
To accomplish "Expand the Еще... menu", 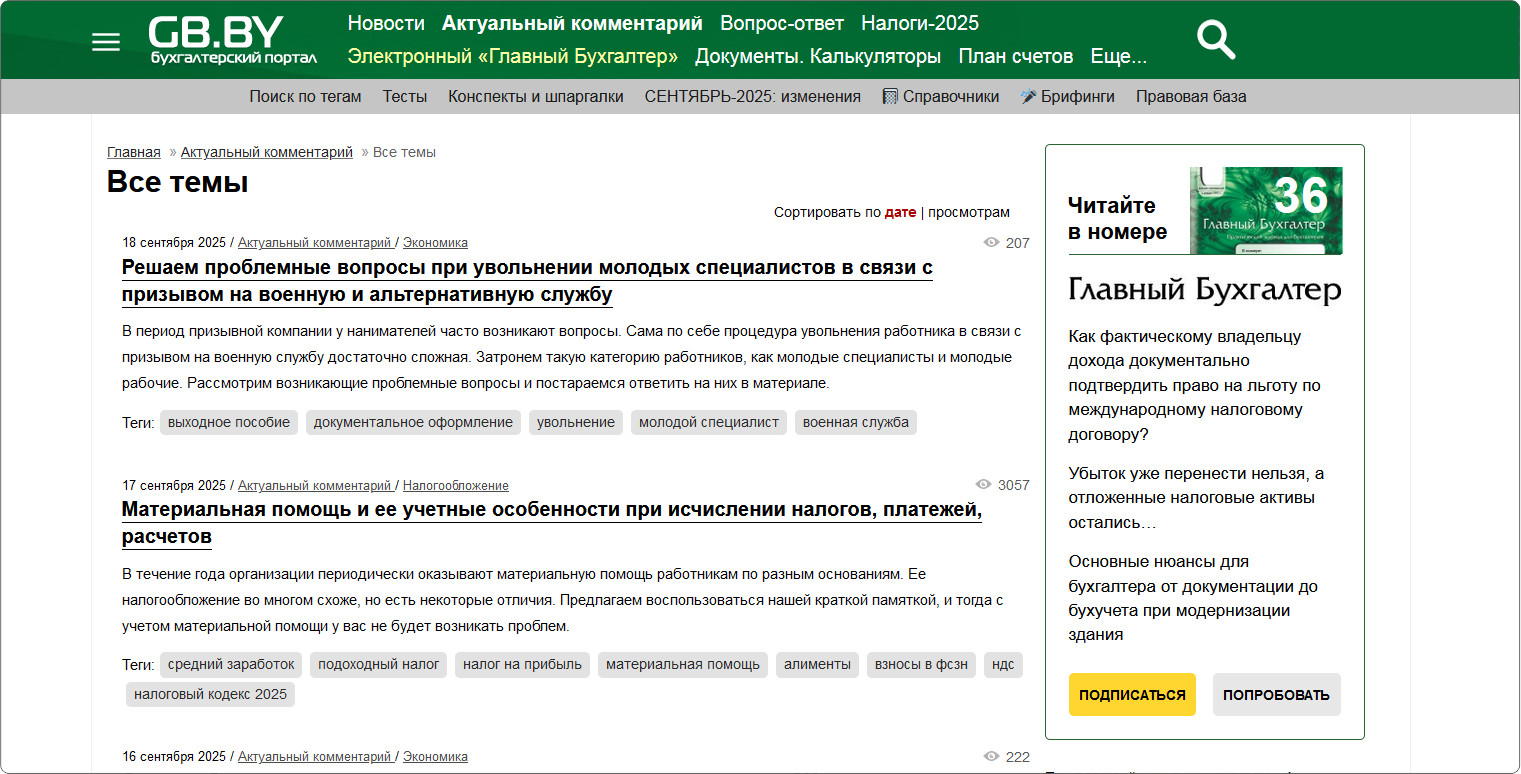I will pyautogui.click(x=1118, y=57).
